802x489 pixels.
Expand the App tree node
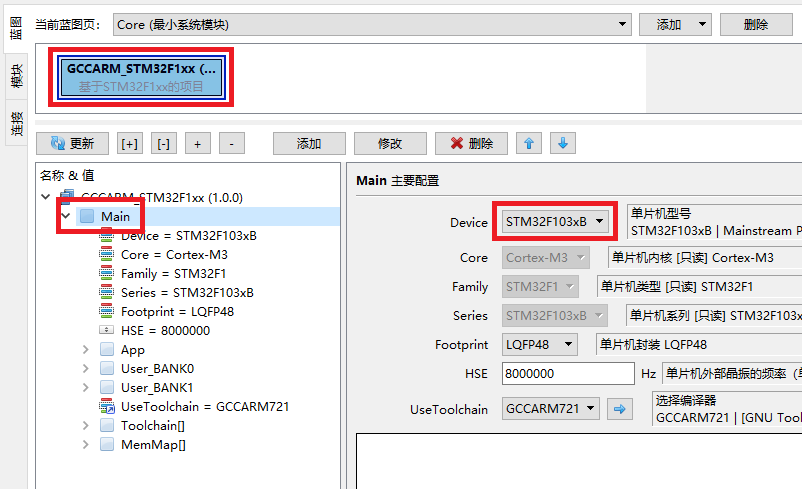point(85,350)
